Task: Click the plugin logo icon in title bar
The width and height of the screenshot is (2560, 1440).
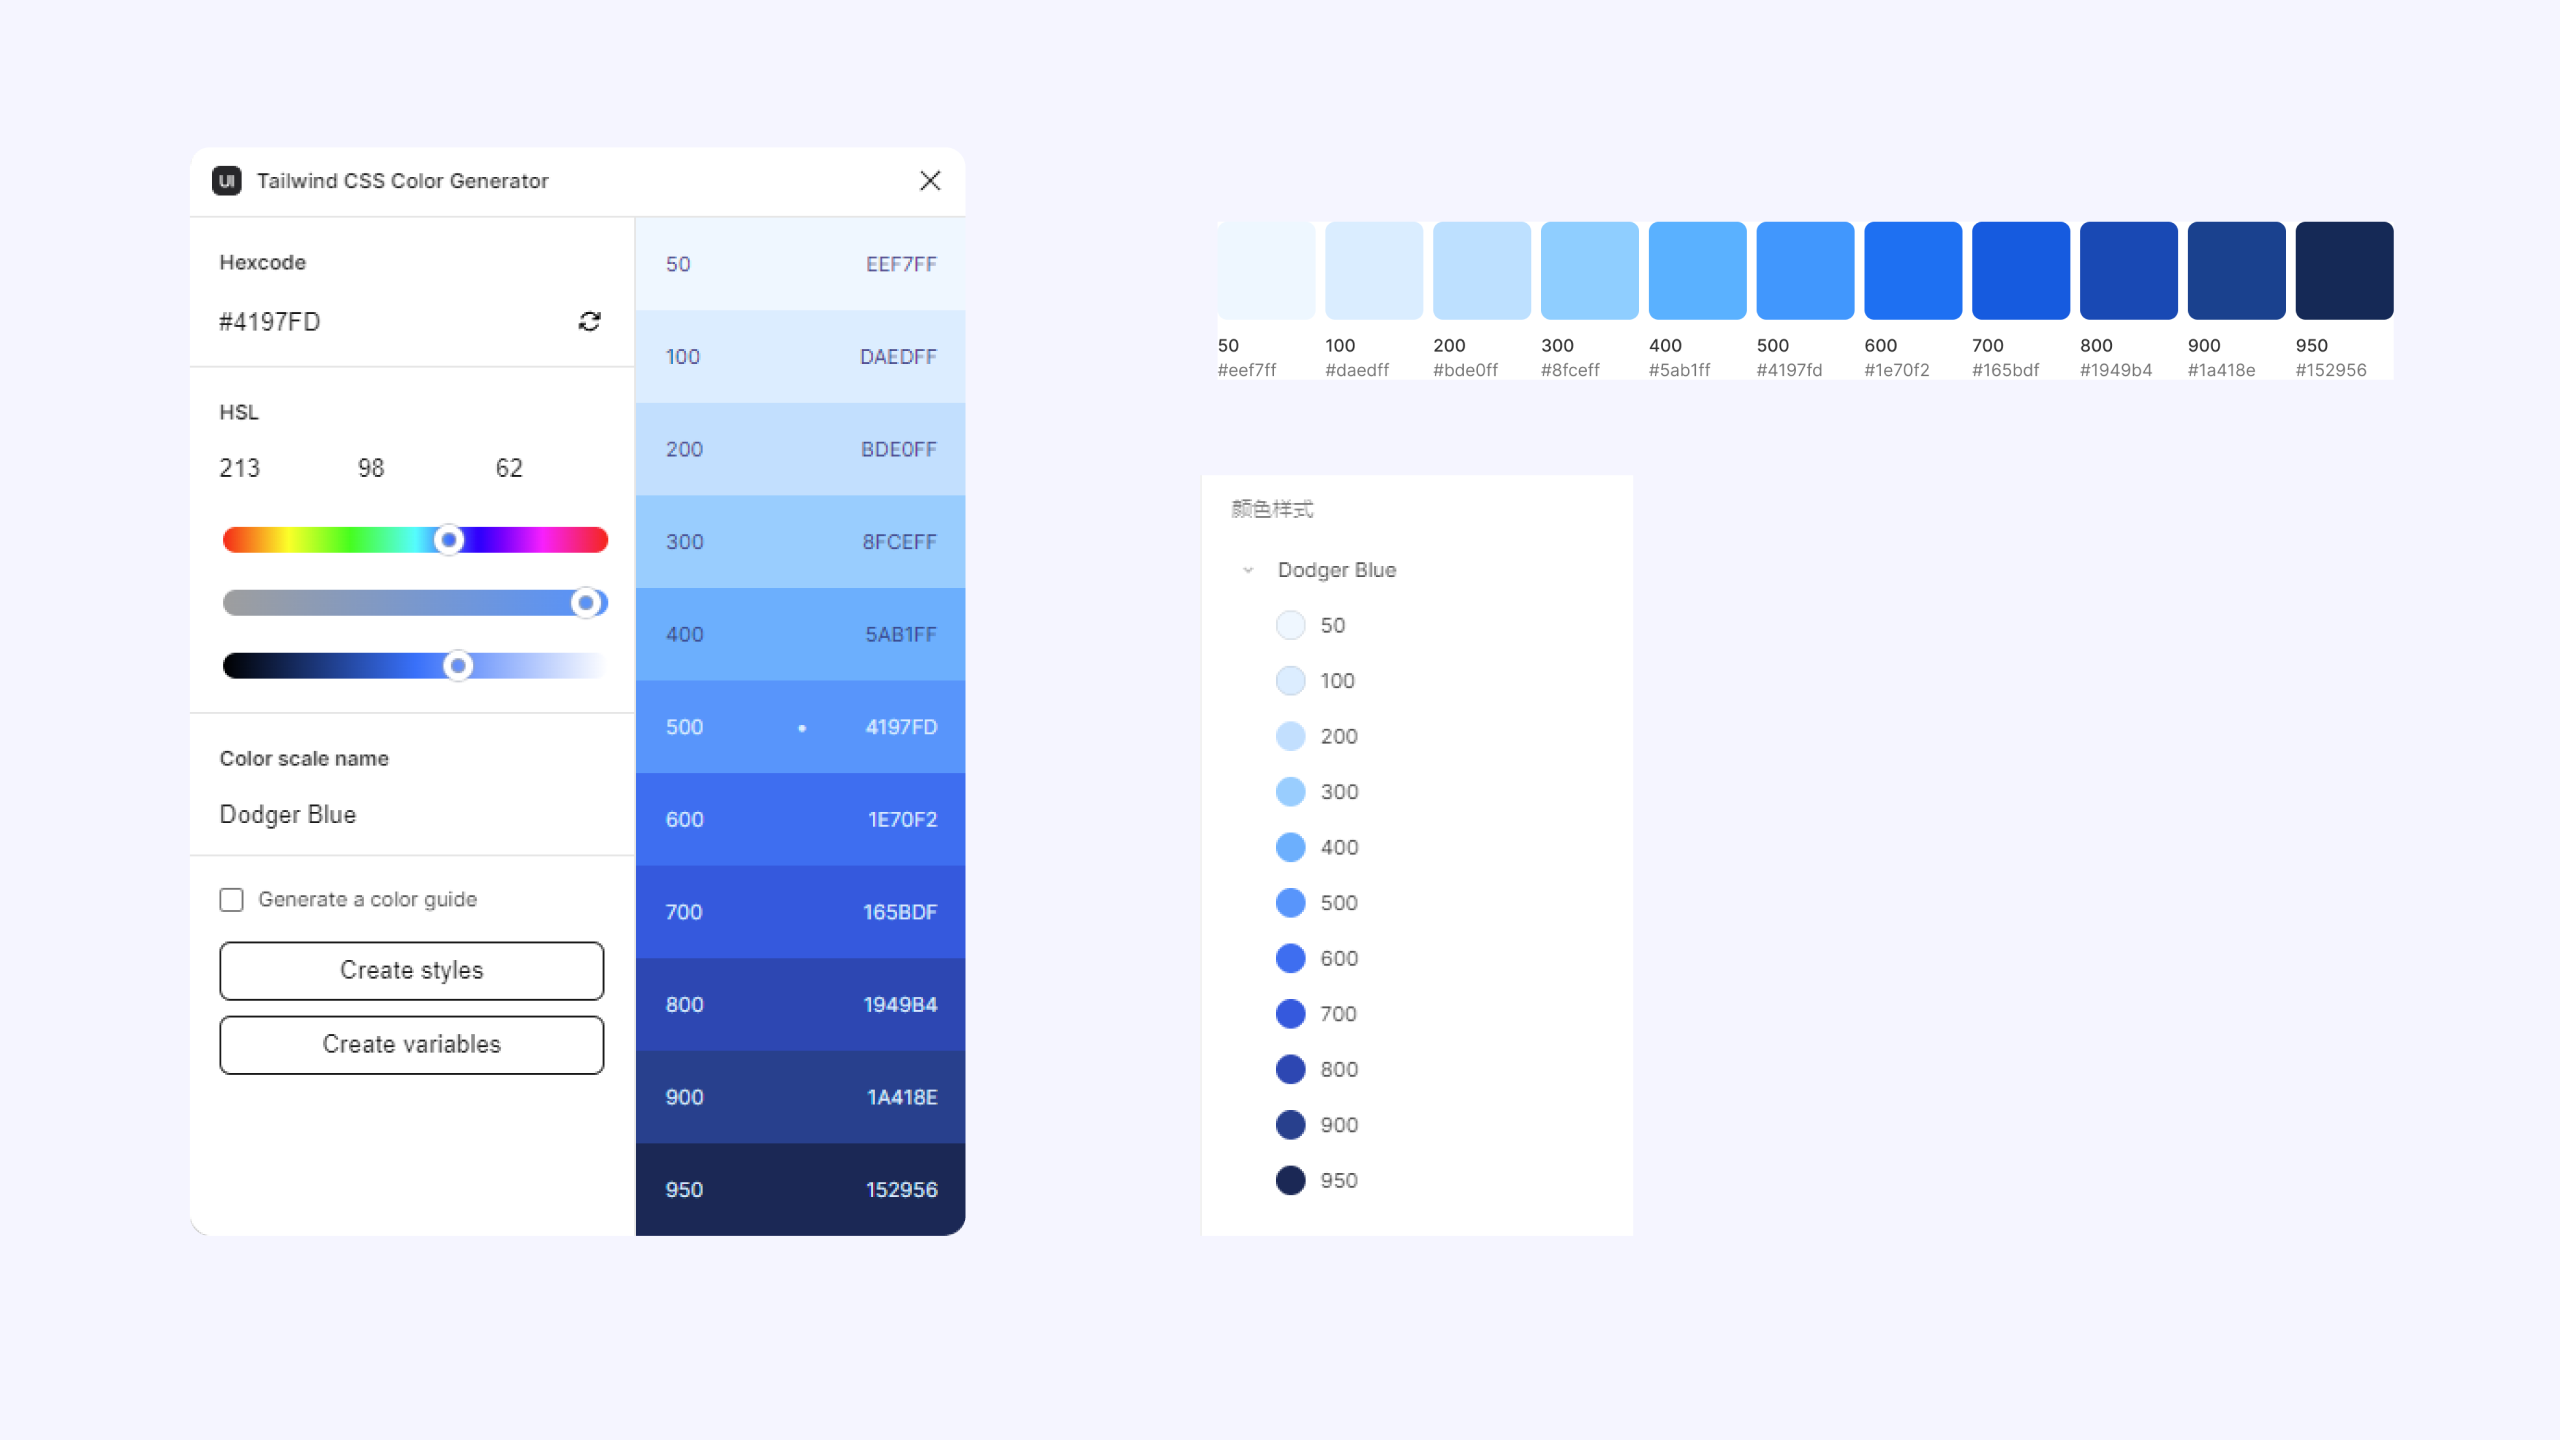Action: point(227,181)
